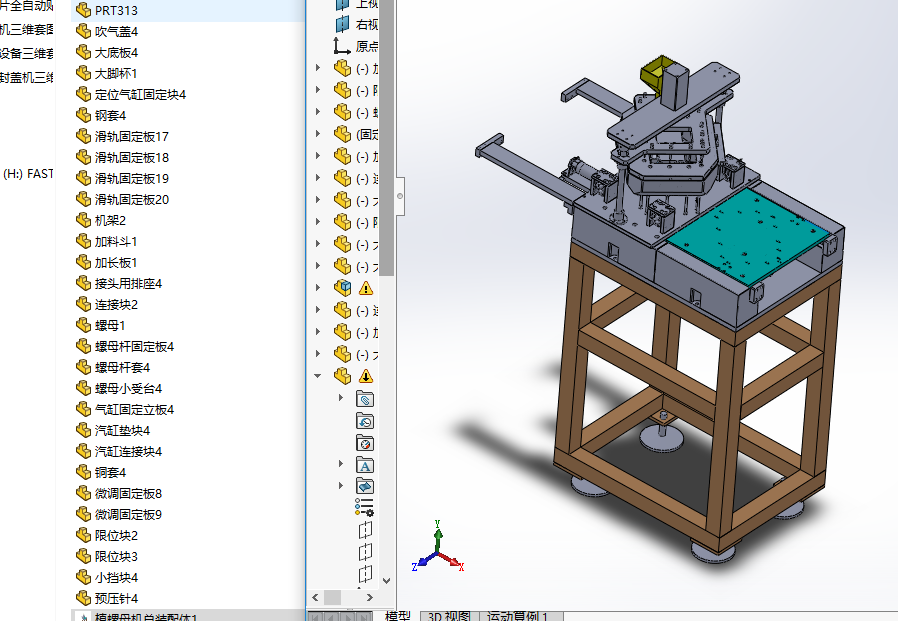Click the part icon beside 预压针4
Viewport: 898px width, 621px height.
[x=84, y=598]
